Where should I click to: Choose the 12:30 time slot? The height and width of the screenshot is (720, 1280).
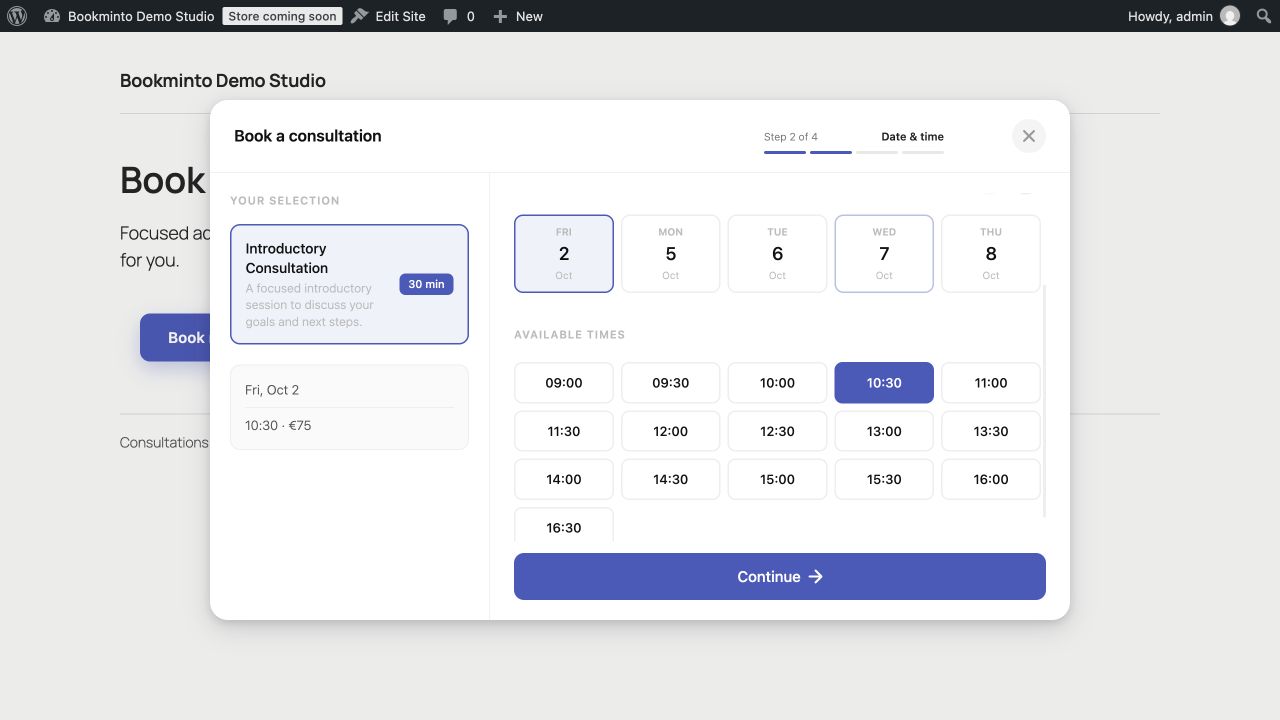coord(777,431)
